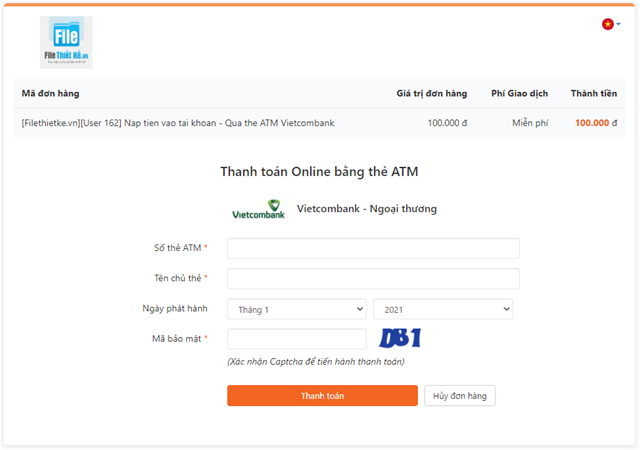This screenshot has width=640, height=450.
Task: Click the Vietcombank - Ngoại thương bank name
Action: tap(367, 209)
